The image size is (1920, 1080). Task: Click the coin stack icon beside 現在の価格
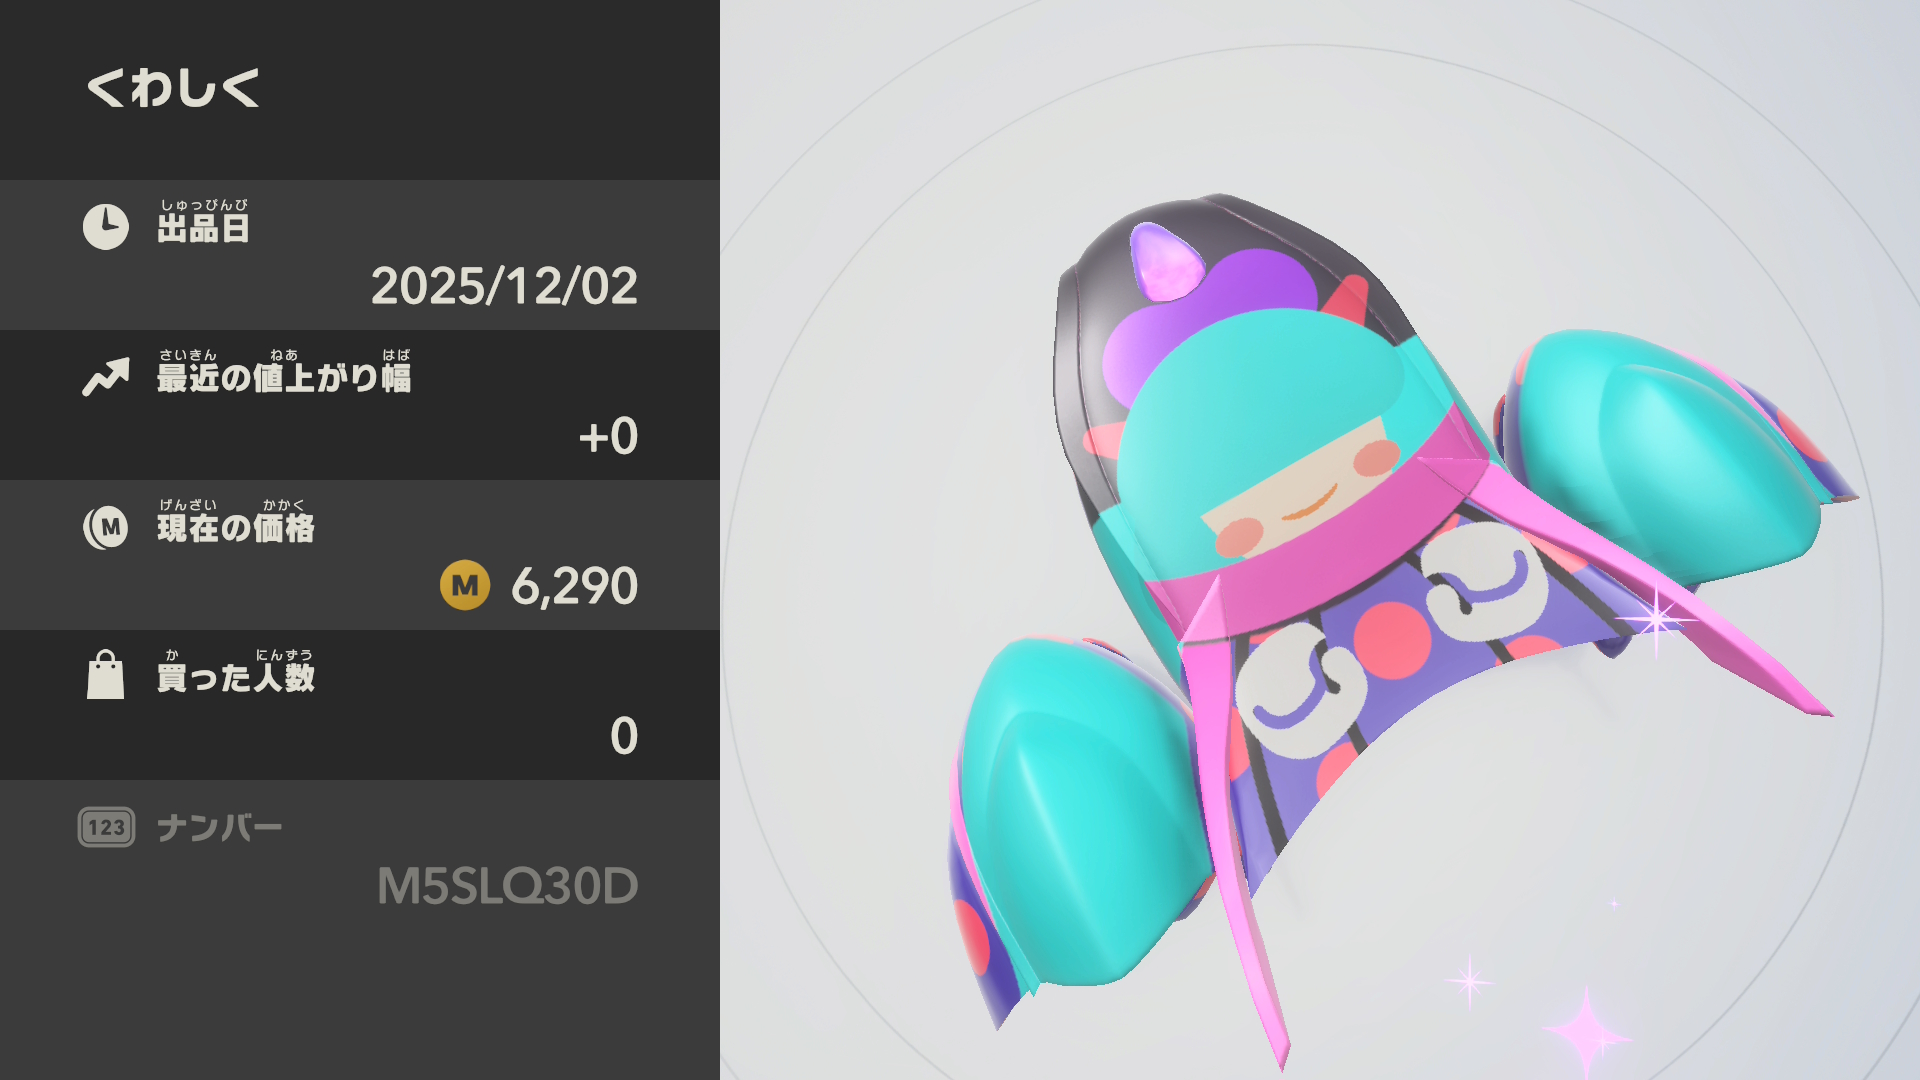click(x=106, y=527)
